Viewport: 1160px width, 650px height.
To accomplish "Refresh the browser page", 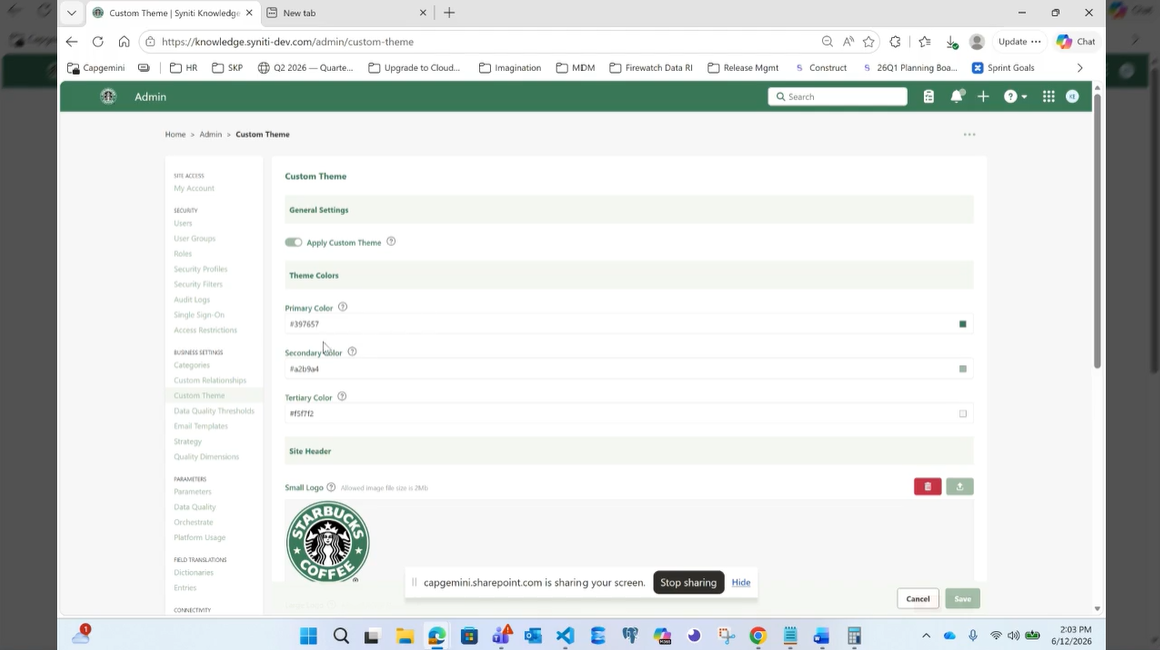I will pyautogui.click(x=98, y=41).
